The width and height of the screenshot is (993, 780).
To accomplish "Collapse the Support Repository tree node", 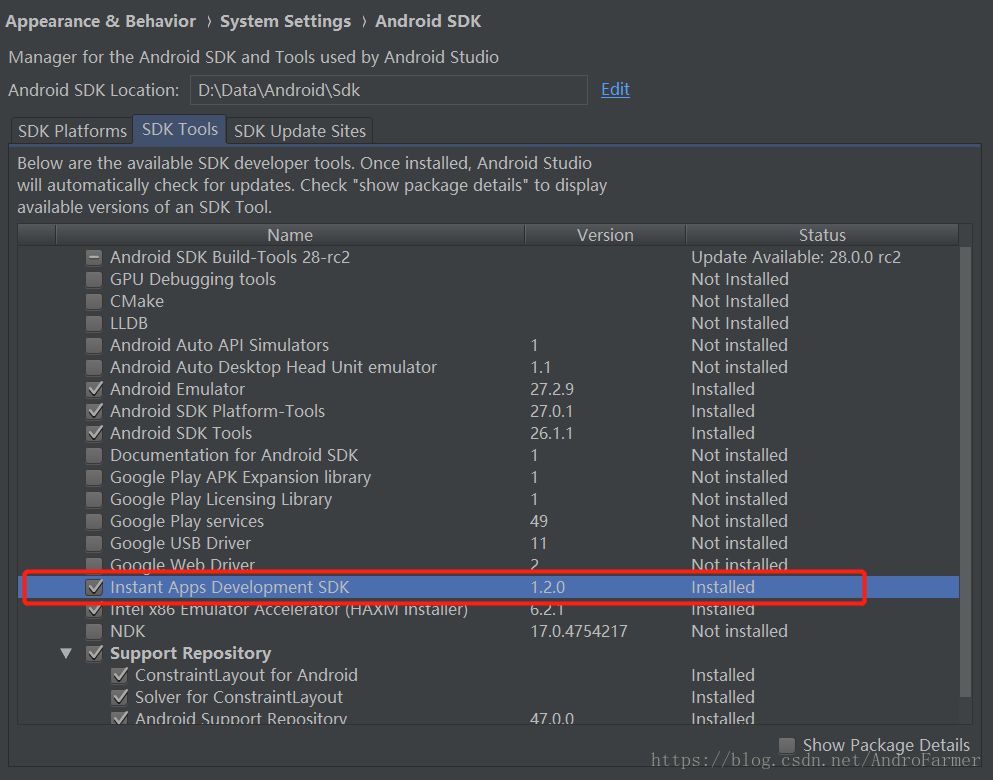I will click(x=66, y=653).
